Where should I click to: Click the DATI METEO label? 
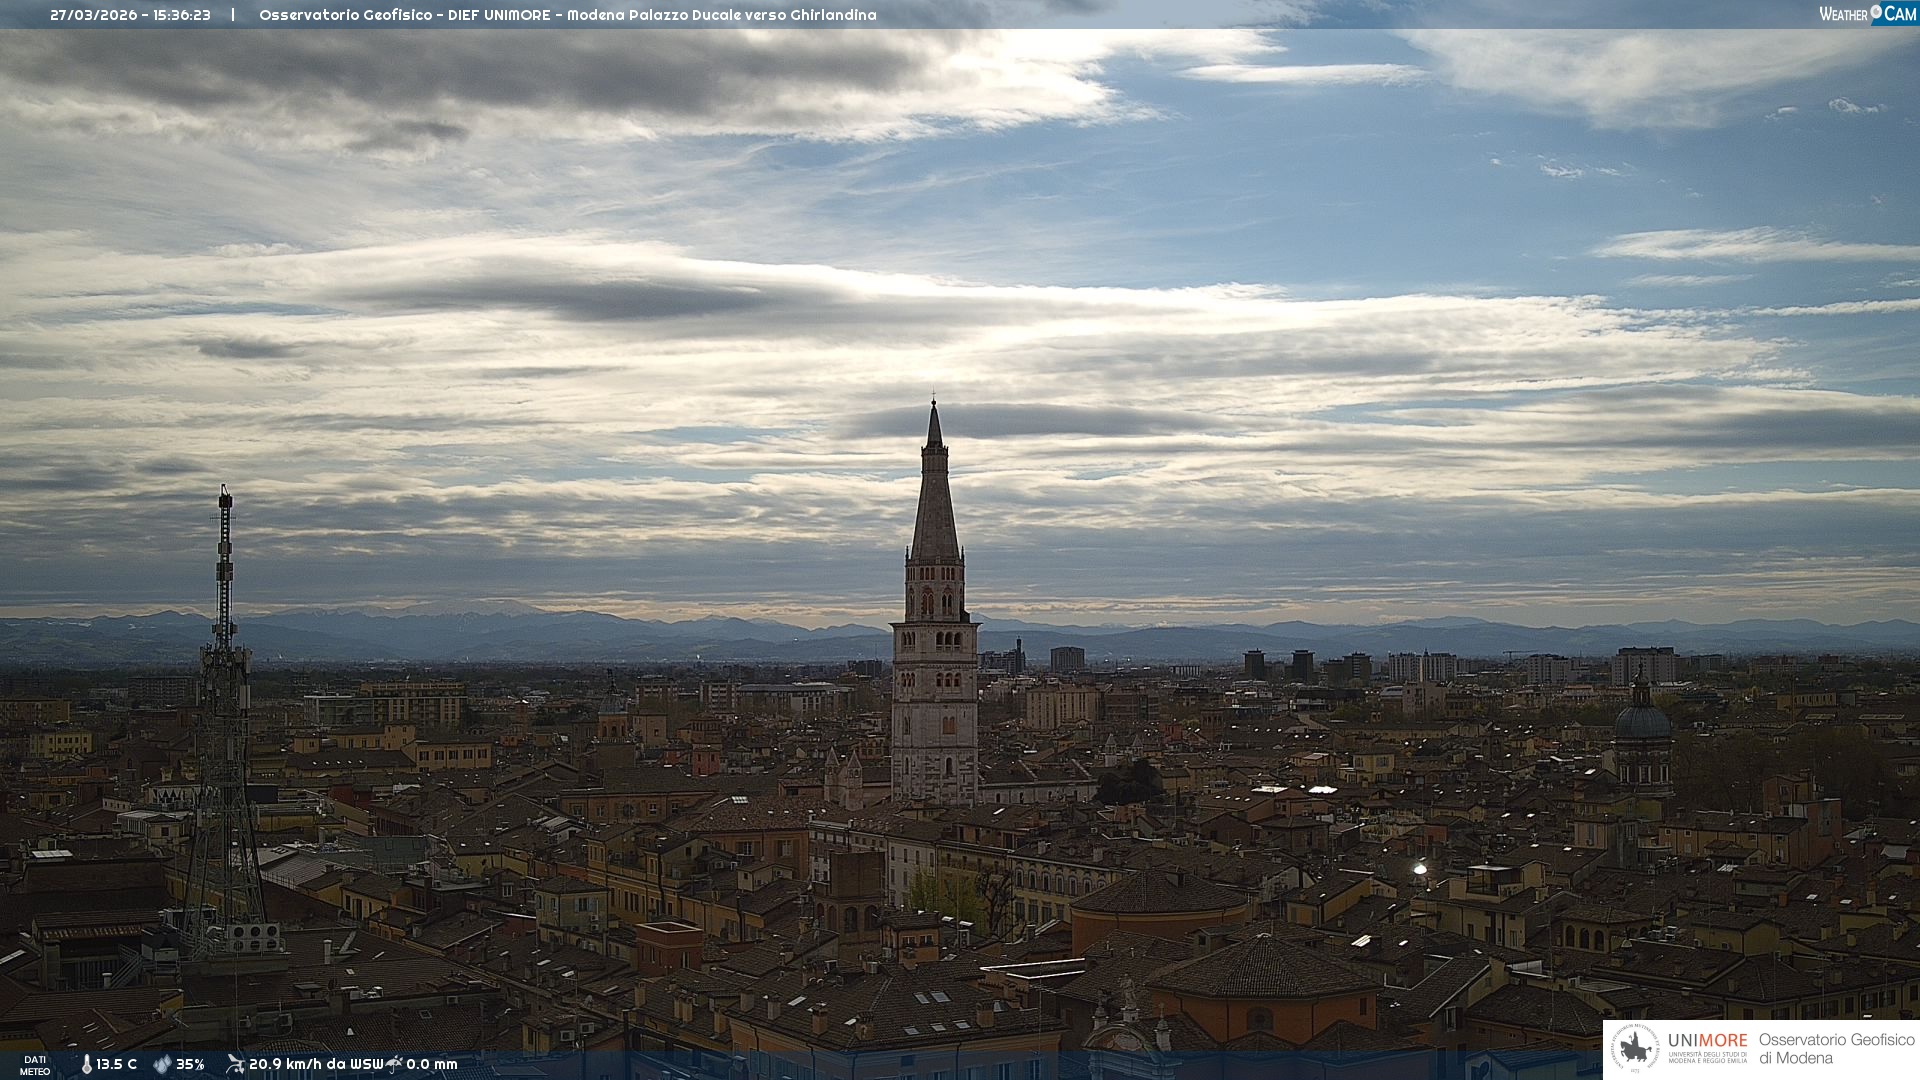35,1065
